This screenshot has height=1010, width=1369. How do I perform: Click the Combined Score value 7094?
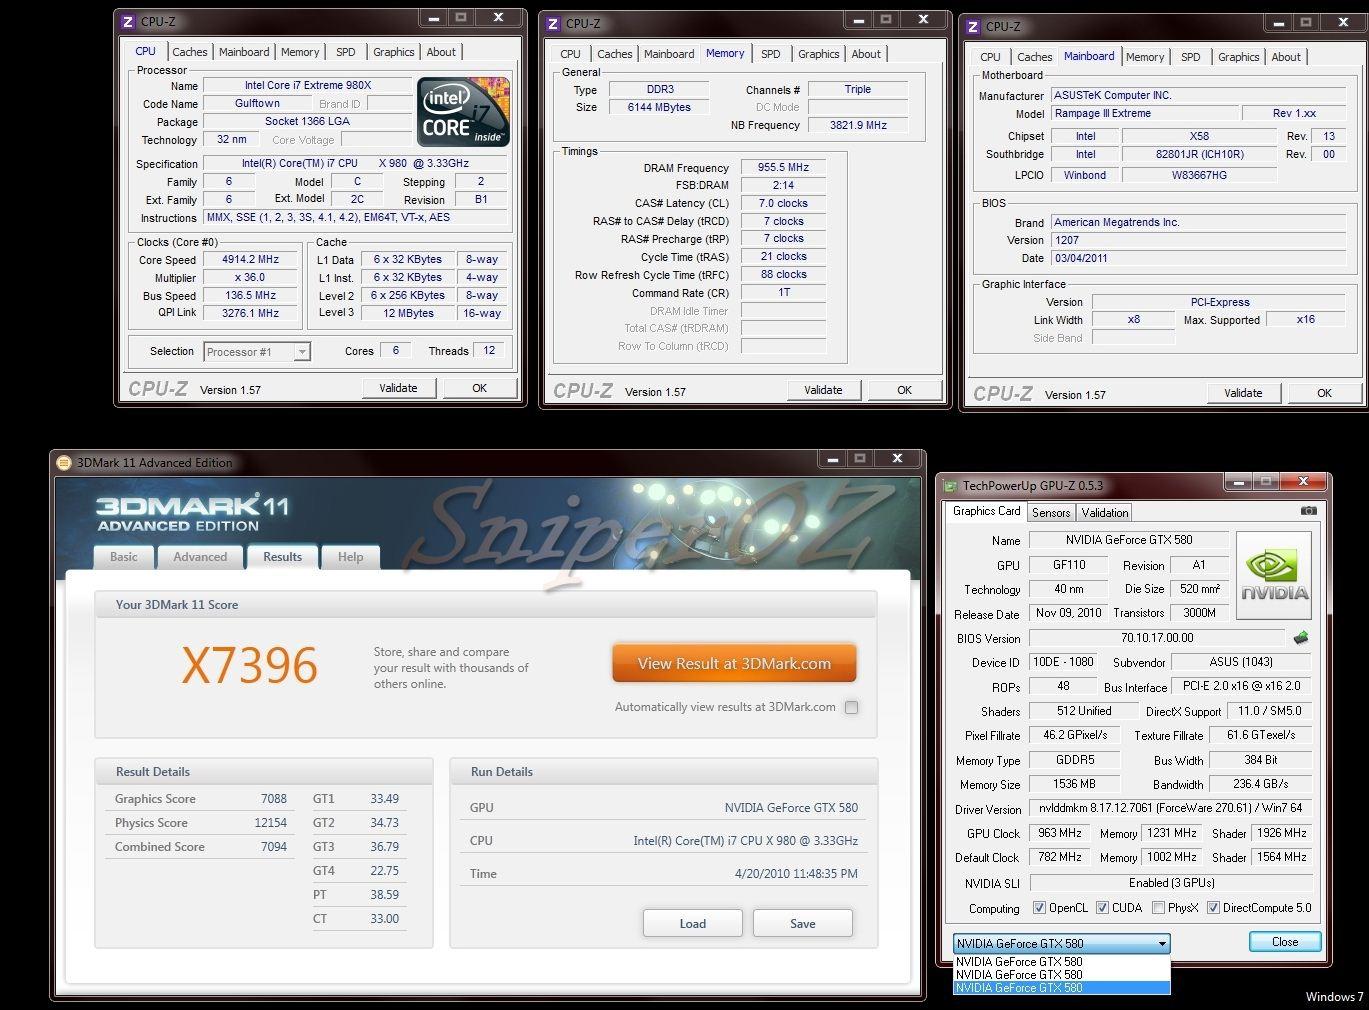coord(273,847)
